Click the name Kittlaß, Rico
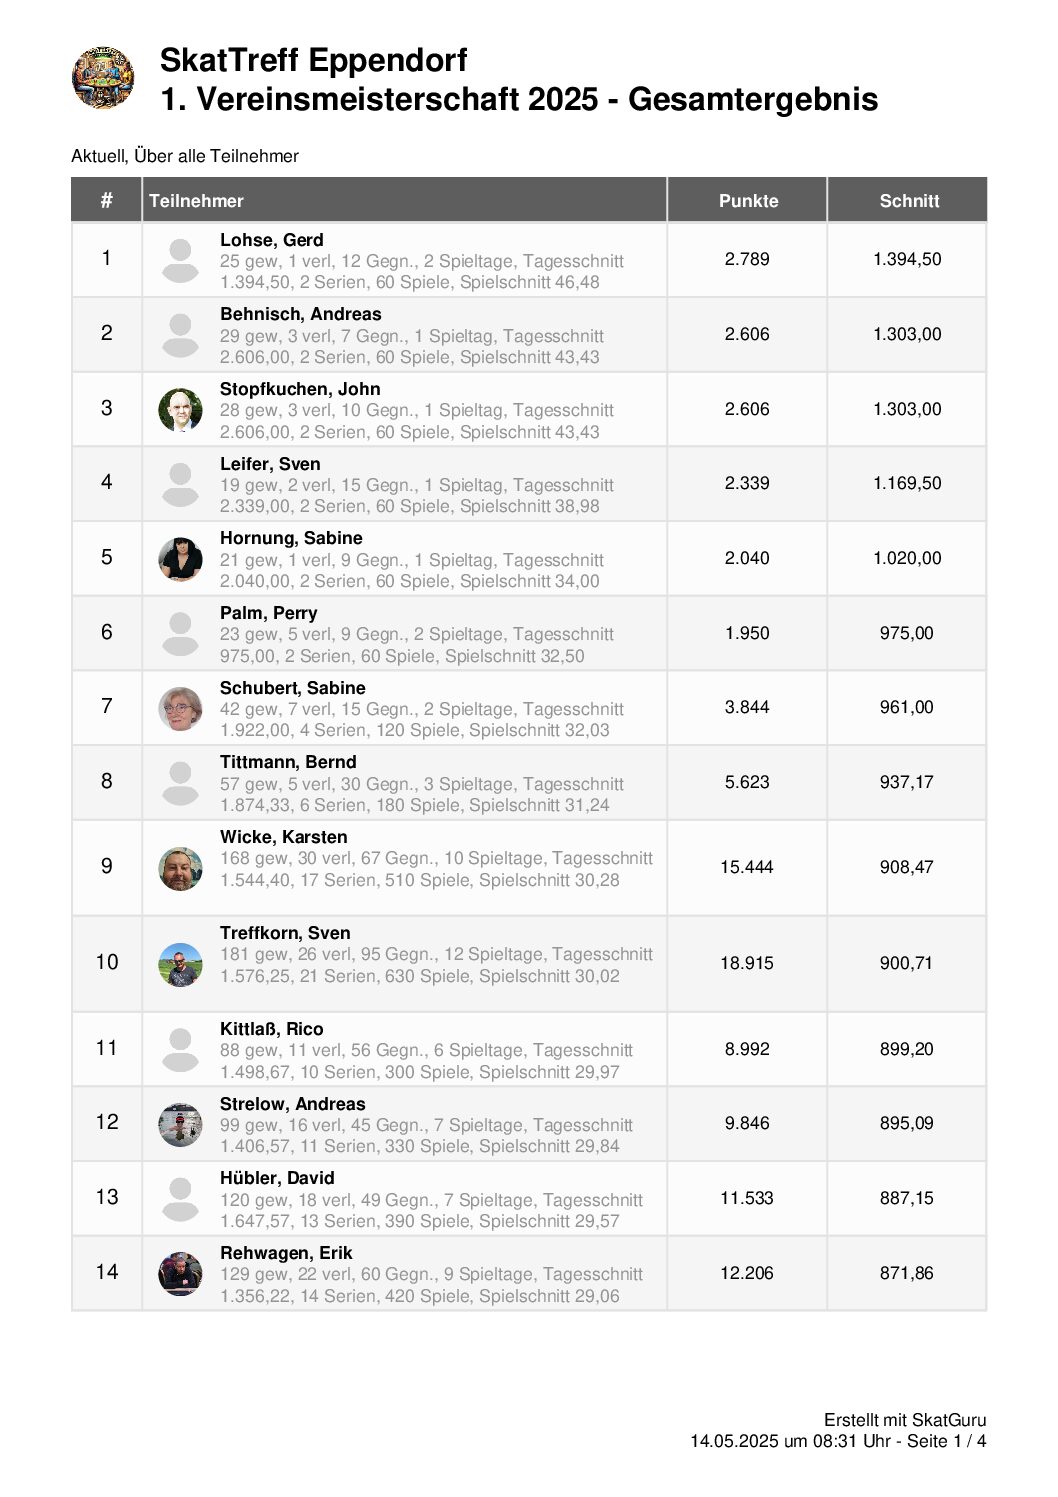1058x1497 pixels. click(271, 1029)
